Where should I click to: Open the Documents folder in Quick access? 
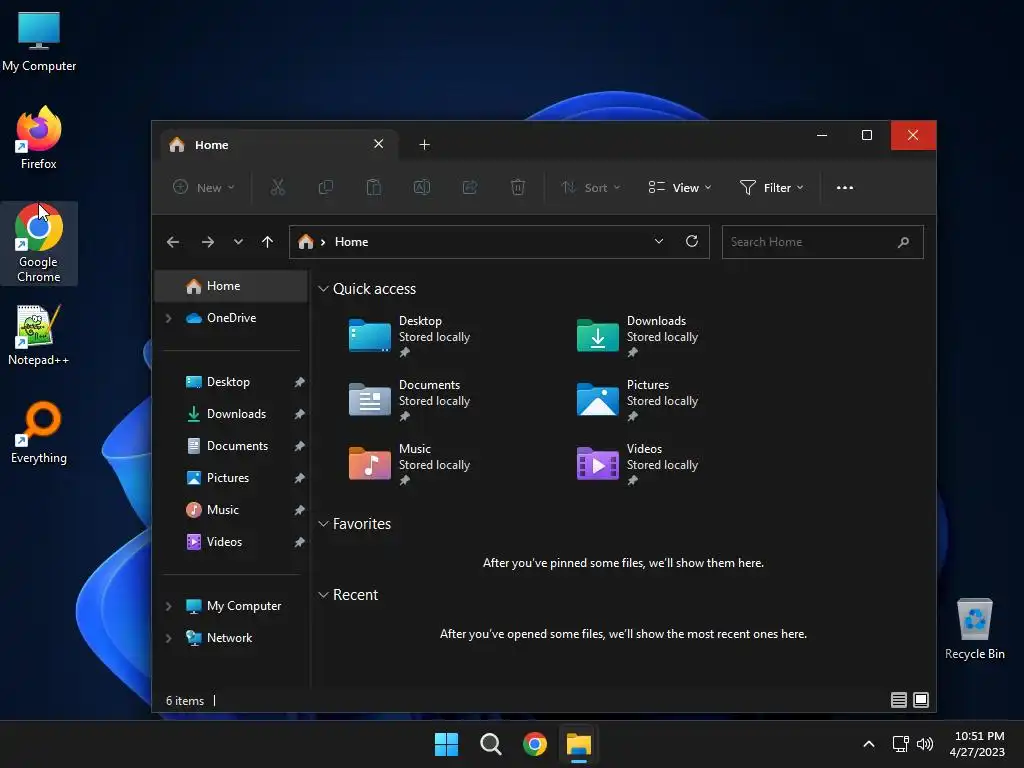point(409,400)
